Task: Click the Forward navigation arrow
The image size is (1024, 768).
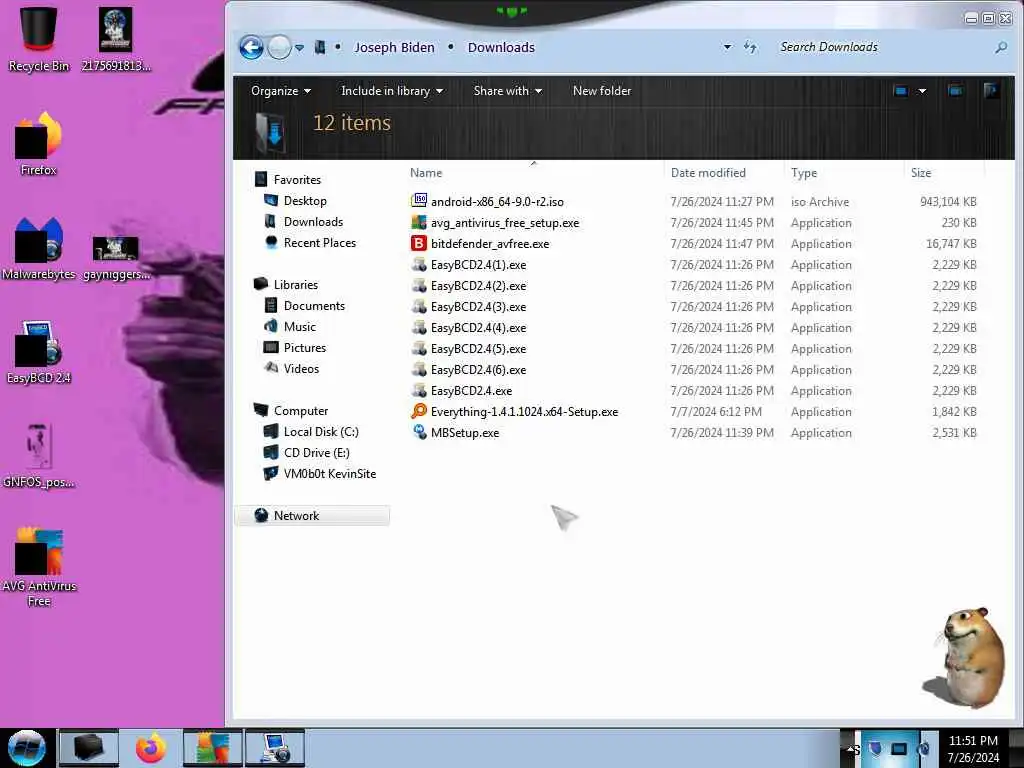Action: coord(280,47)
